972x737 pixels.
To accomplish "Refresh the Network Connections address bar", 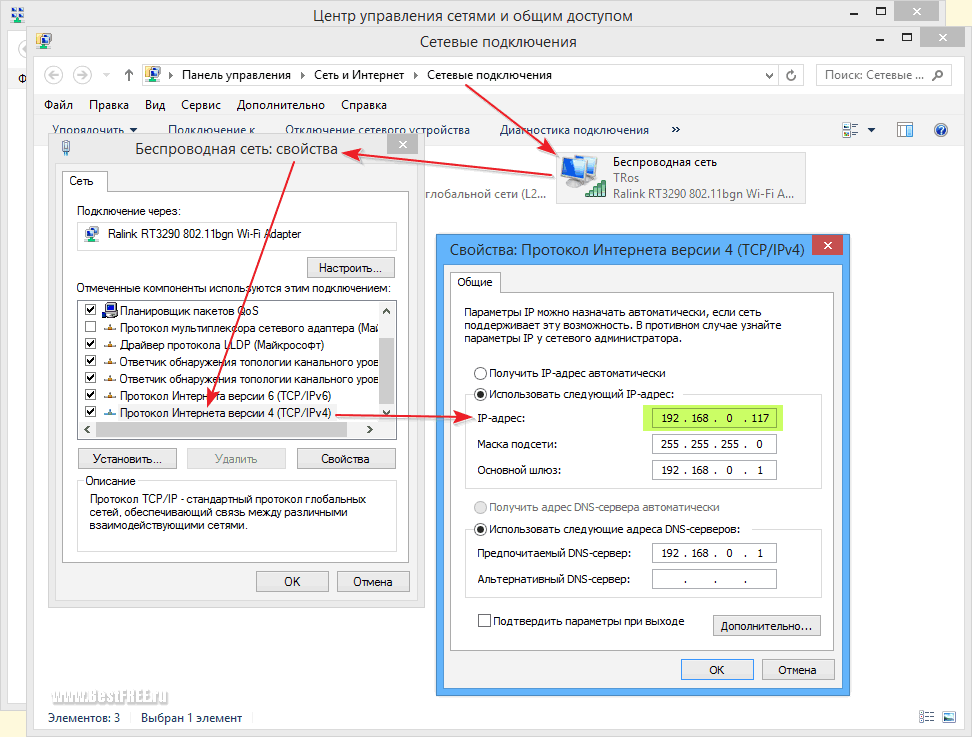I will (791, 75).
